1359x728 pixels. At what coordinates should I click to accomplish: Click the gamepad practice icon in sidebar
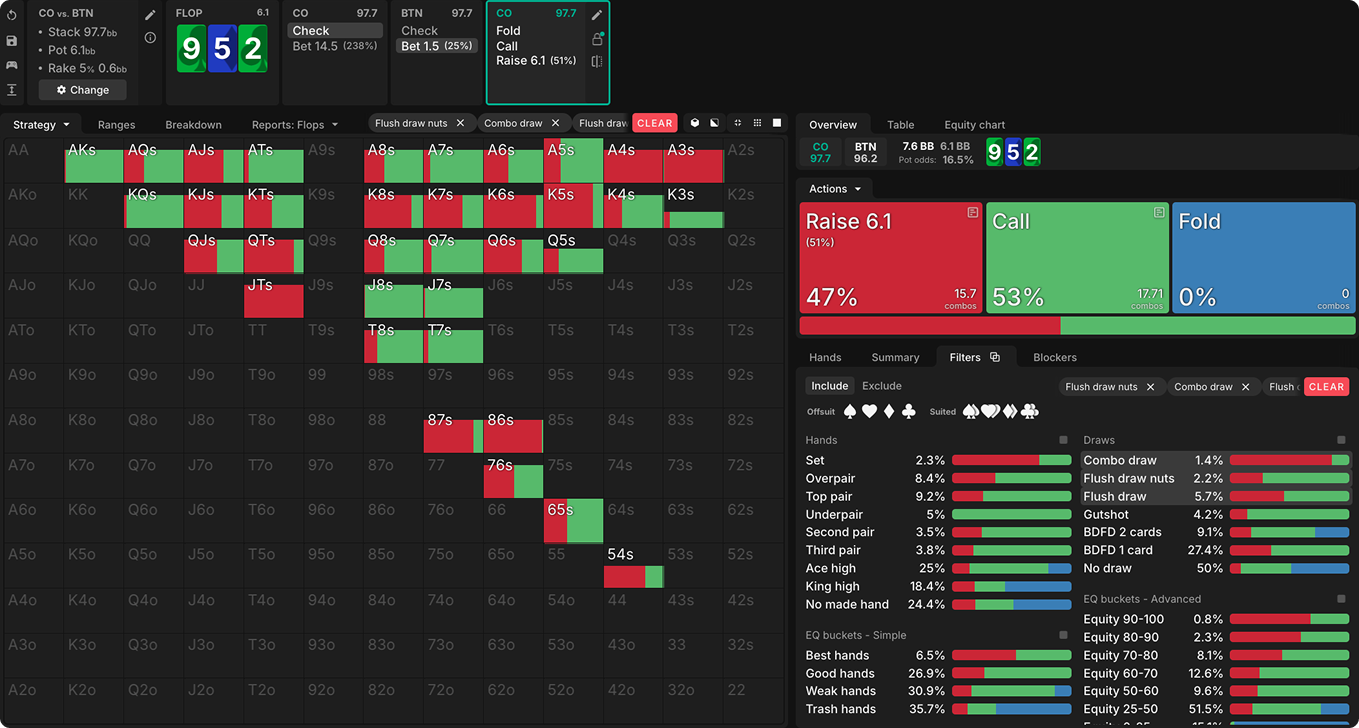coord(12,65)
